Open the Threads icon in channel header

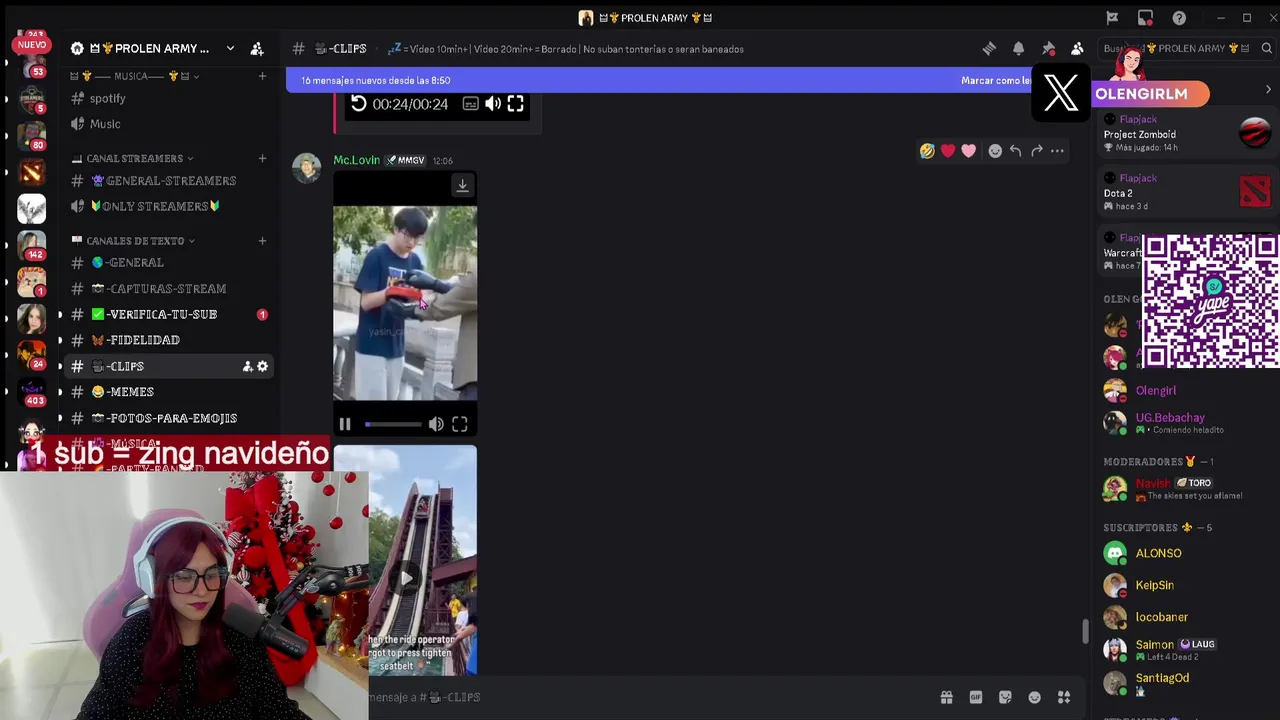click(989, 48)
